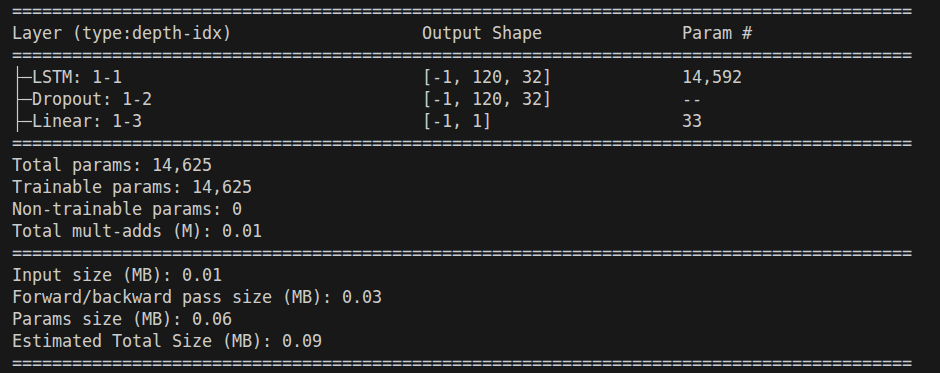Click the Total params: 14,625 line
The image size is (940, 373).
(112, 166)
